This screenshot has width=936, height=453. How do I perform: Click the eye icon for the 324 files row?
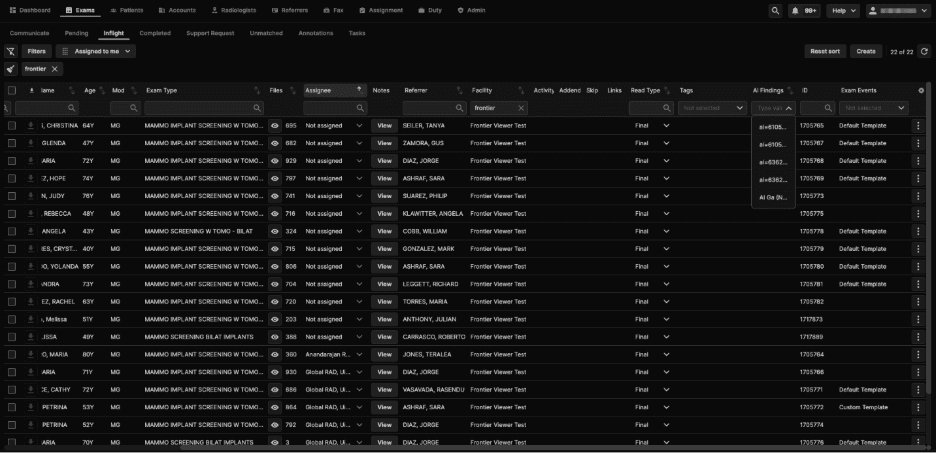point(275,232)
